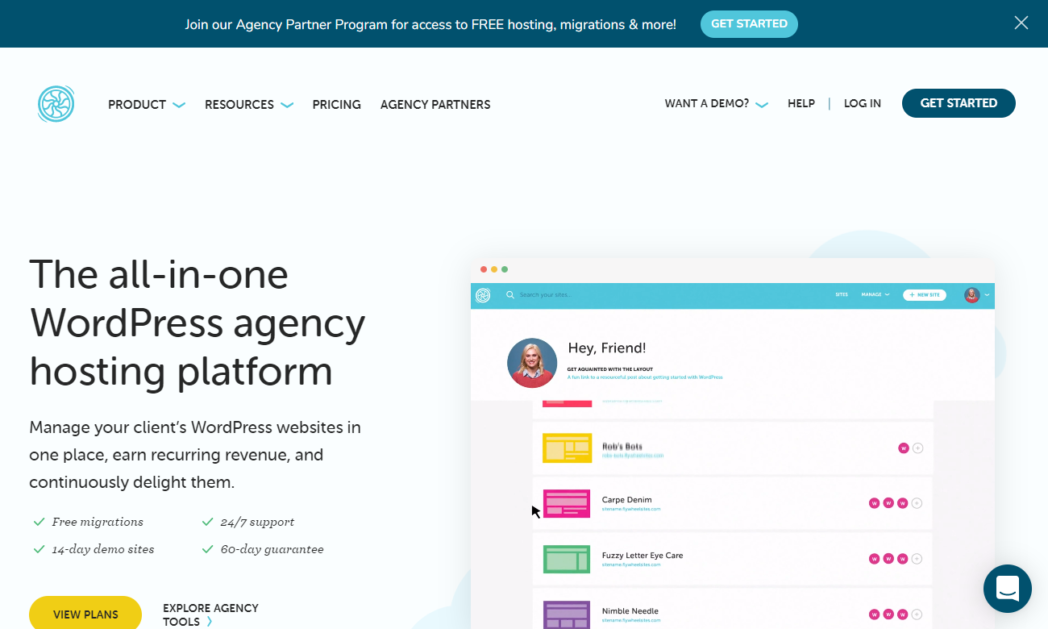This screenshot has width=1048, height=629.
Task: Expand the WANT A DEMO chevron
Action: 761,104
